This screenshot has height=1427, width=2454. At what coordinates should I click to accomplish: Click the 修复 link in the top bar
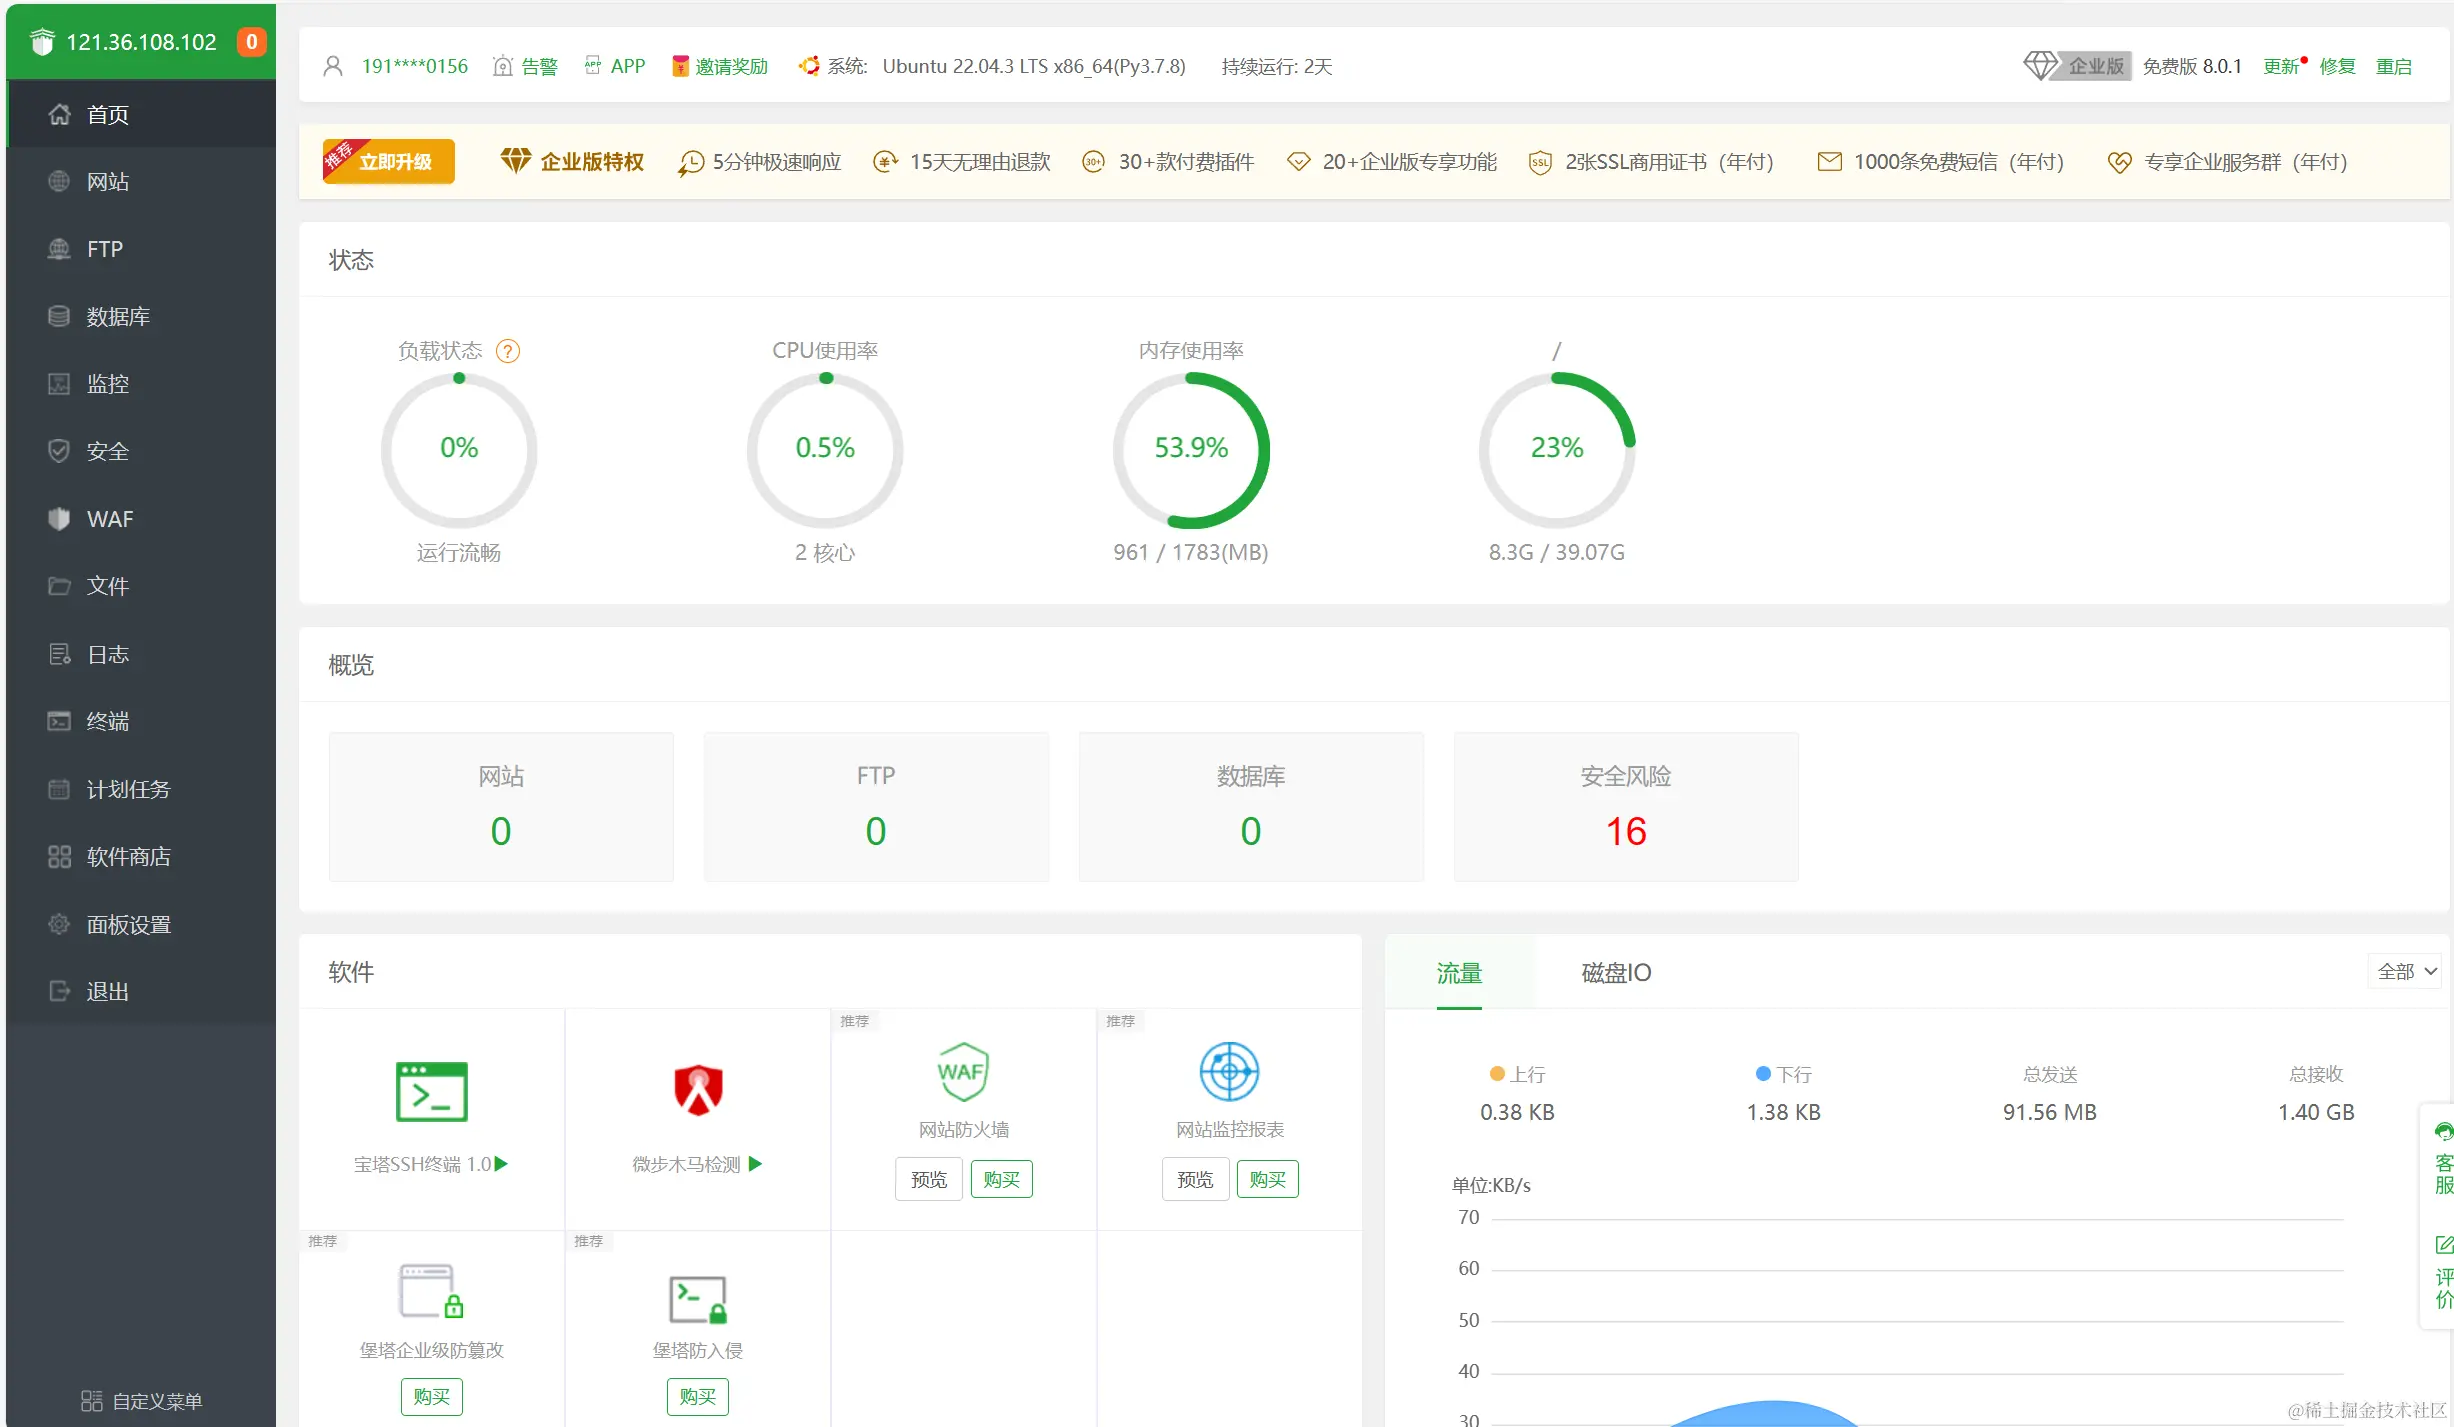(2337, 66)
